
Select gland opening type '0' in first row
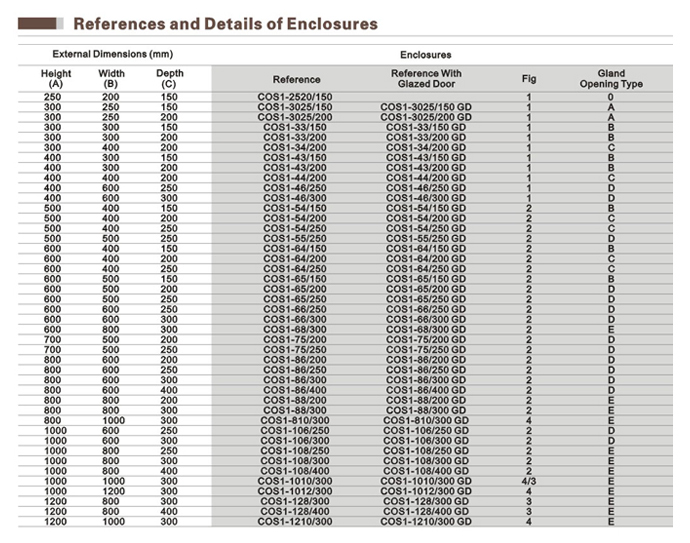tap(611, 97)
